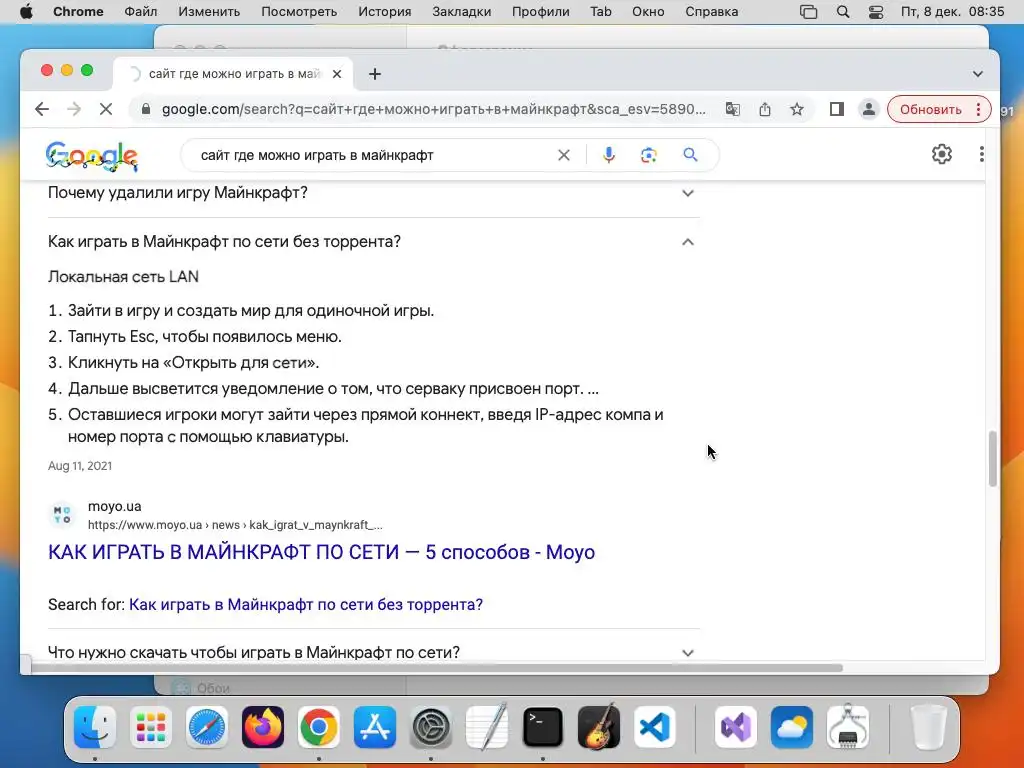Select the tab 'сайт где можно играть в май'
Viewport: 1024px width, 768px height.
click(x=234, y=74)
